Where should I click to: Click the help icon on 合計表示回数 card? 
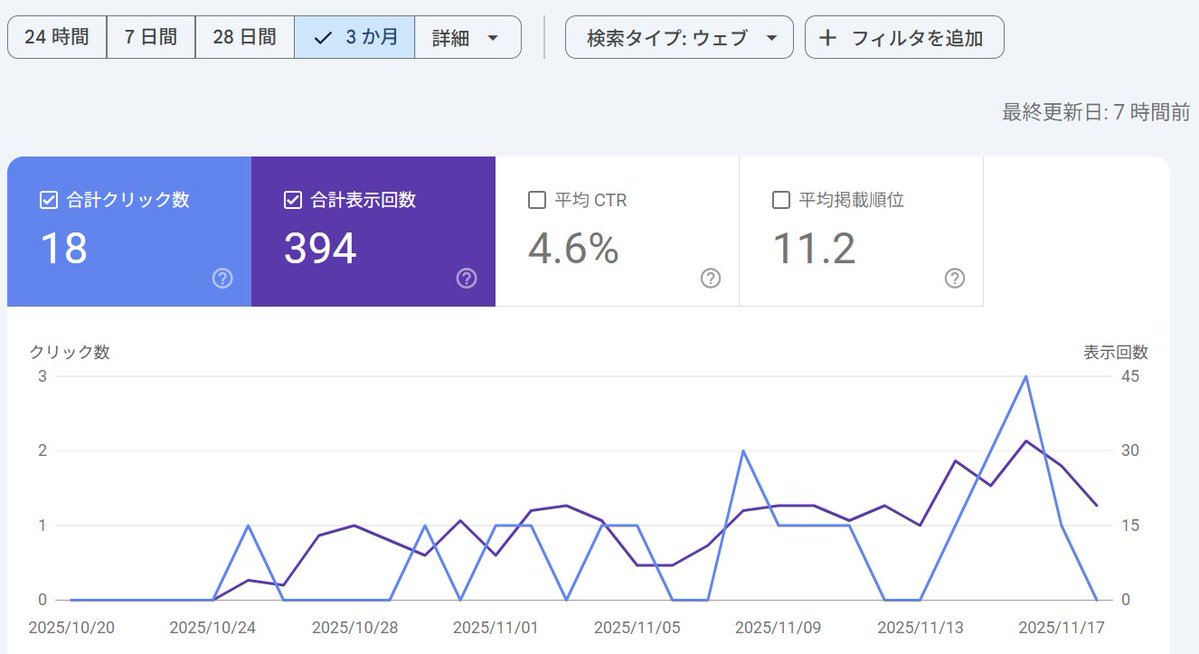466,279
